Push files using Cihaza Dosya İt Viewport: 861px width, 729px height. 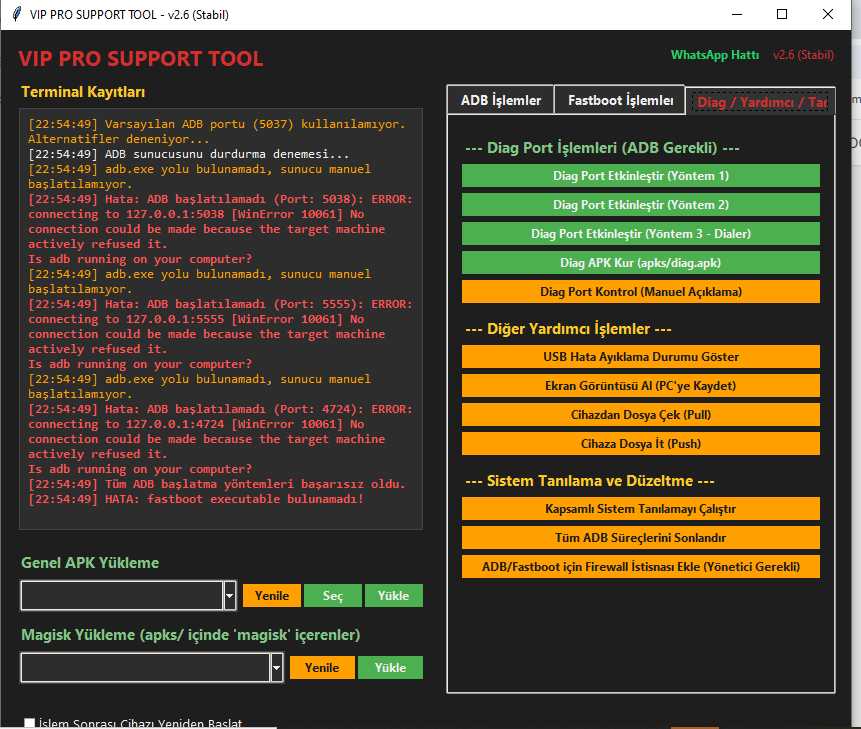click(x=640, y=443)
